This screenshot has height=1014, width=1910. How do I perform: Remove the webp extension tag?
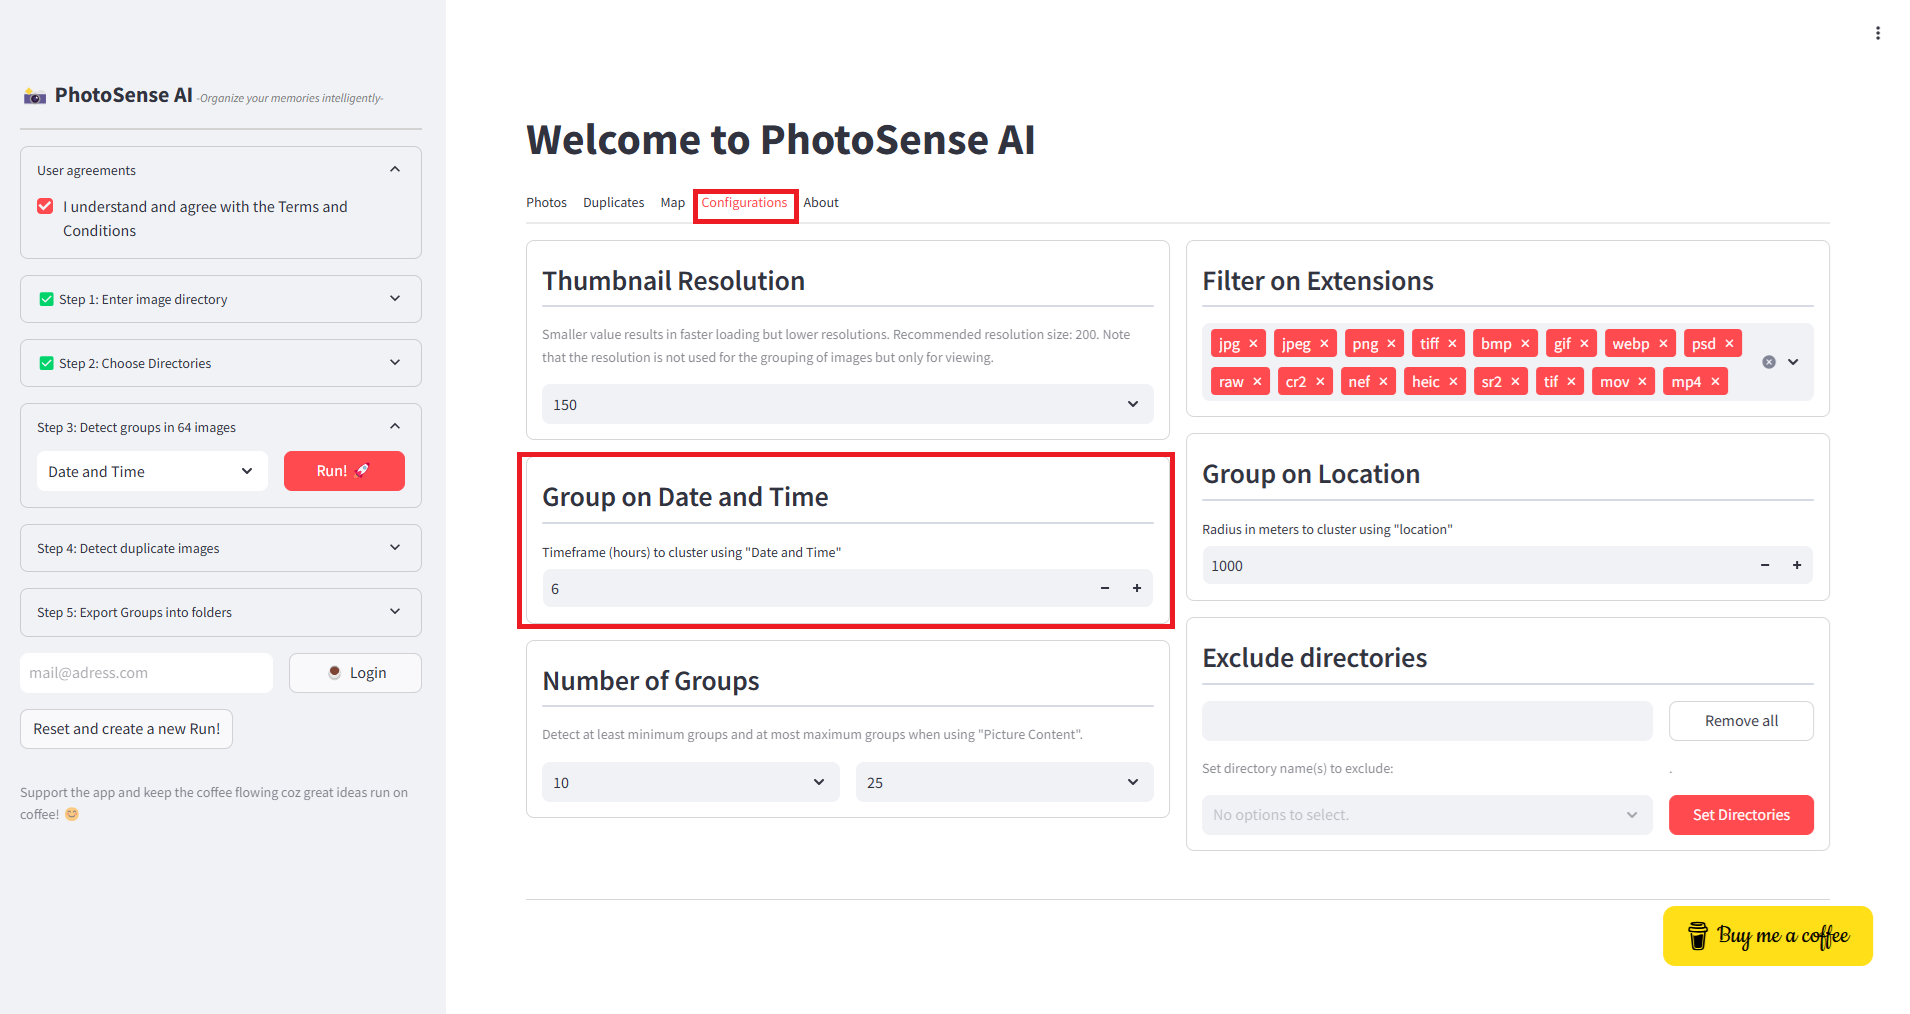coord(1663,344)
